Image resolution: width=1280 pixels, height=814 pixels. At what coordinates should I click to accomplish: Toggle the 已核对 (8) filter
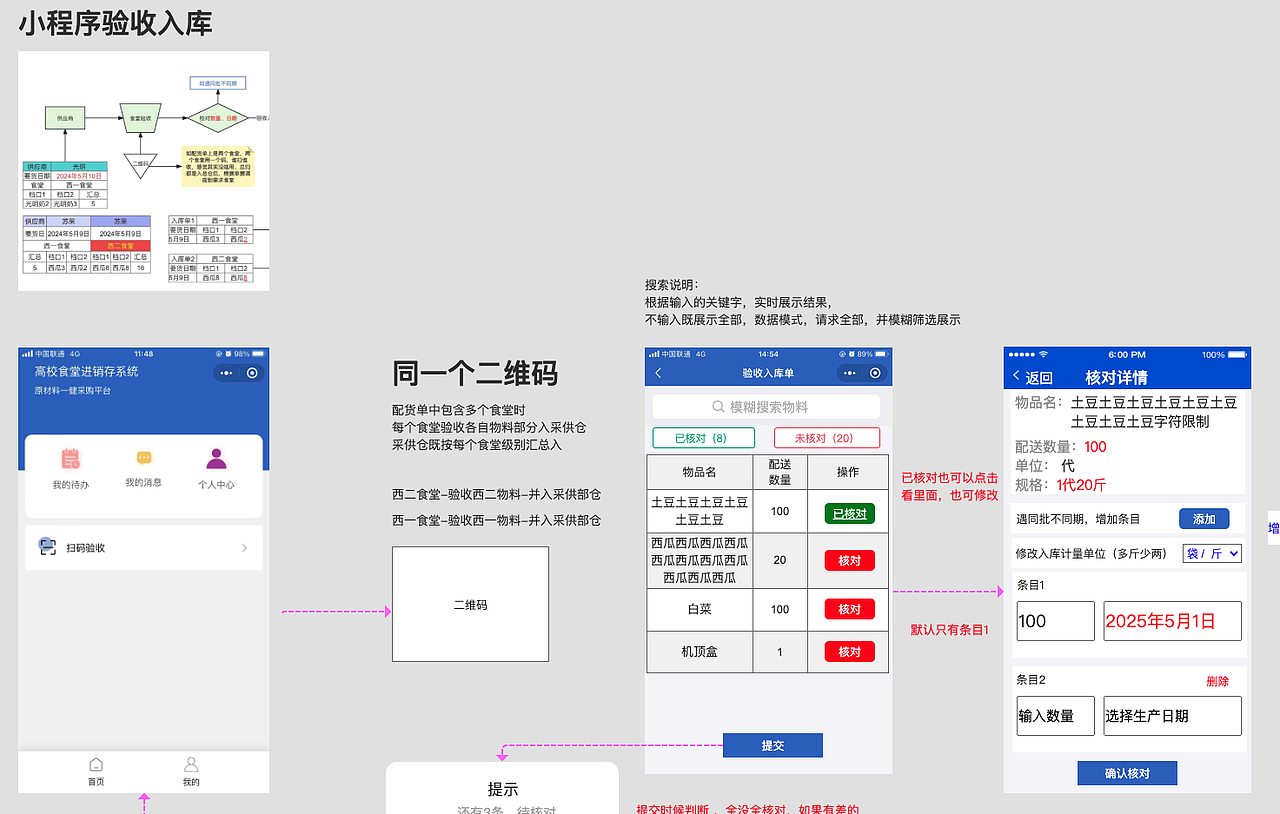point(703,437)
